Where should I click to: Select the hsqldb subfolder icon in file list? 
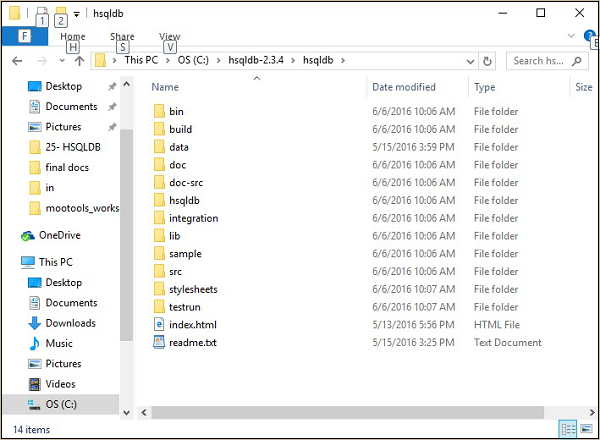point(159,200)
